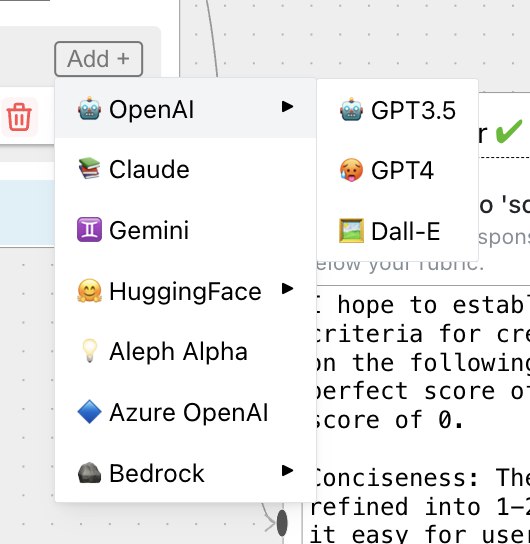Viewport: 530px width, 544px height.
Task: Click the blue diamond Azure icon
Action: click(89, 412)
